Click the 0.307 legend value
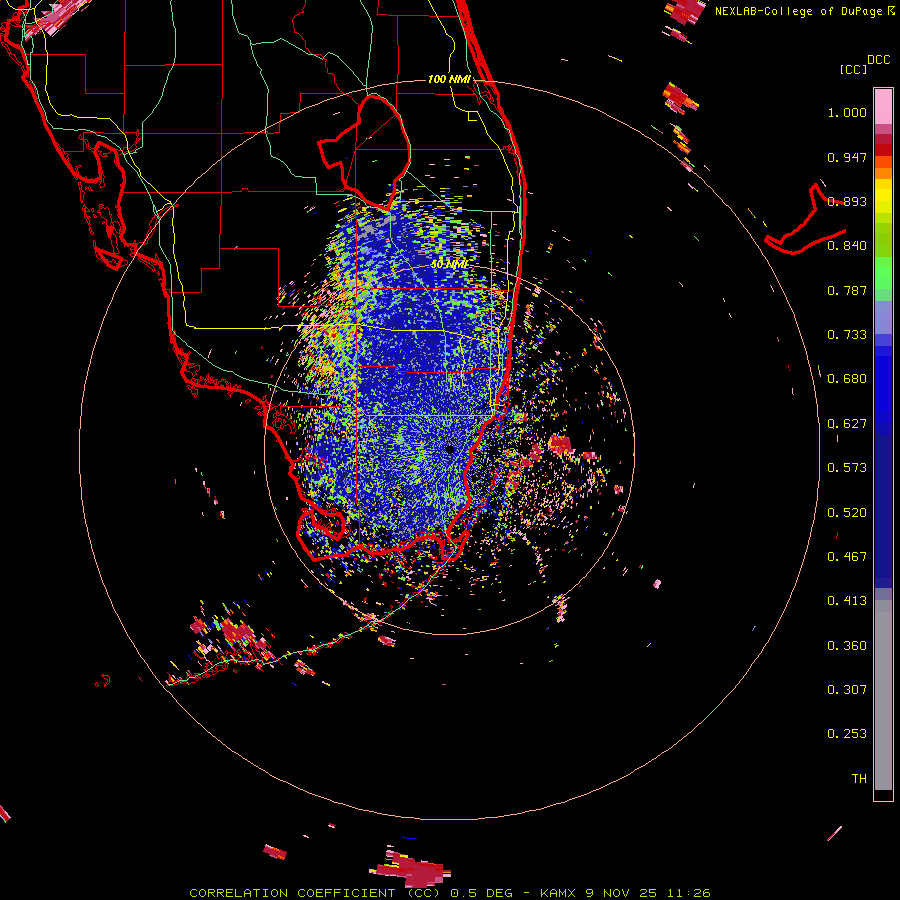 pos(847,690)
